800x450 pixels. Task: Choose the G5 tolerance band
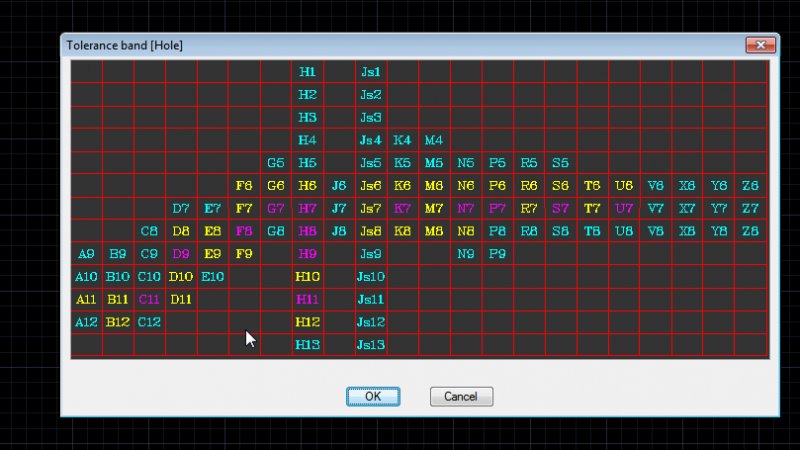(276, 163)
